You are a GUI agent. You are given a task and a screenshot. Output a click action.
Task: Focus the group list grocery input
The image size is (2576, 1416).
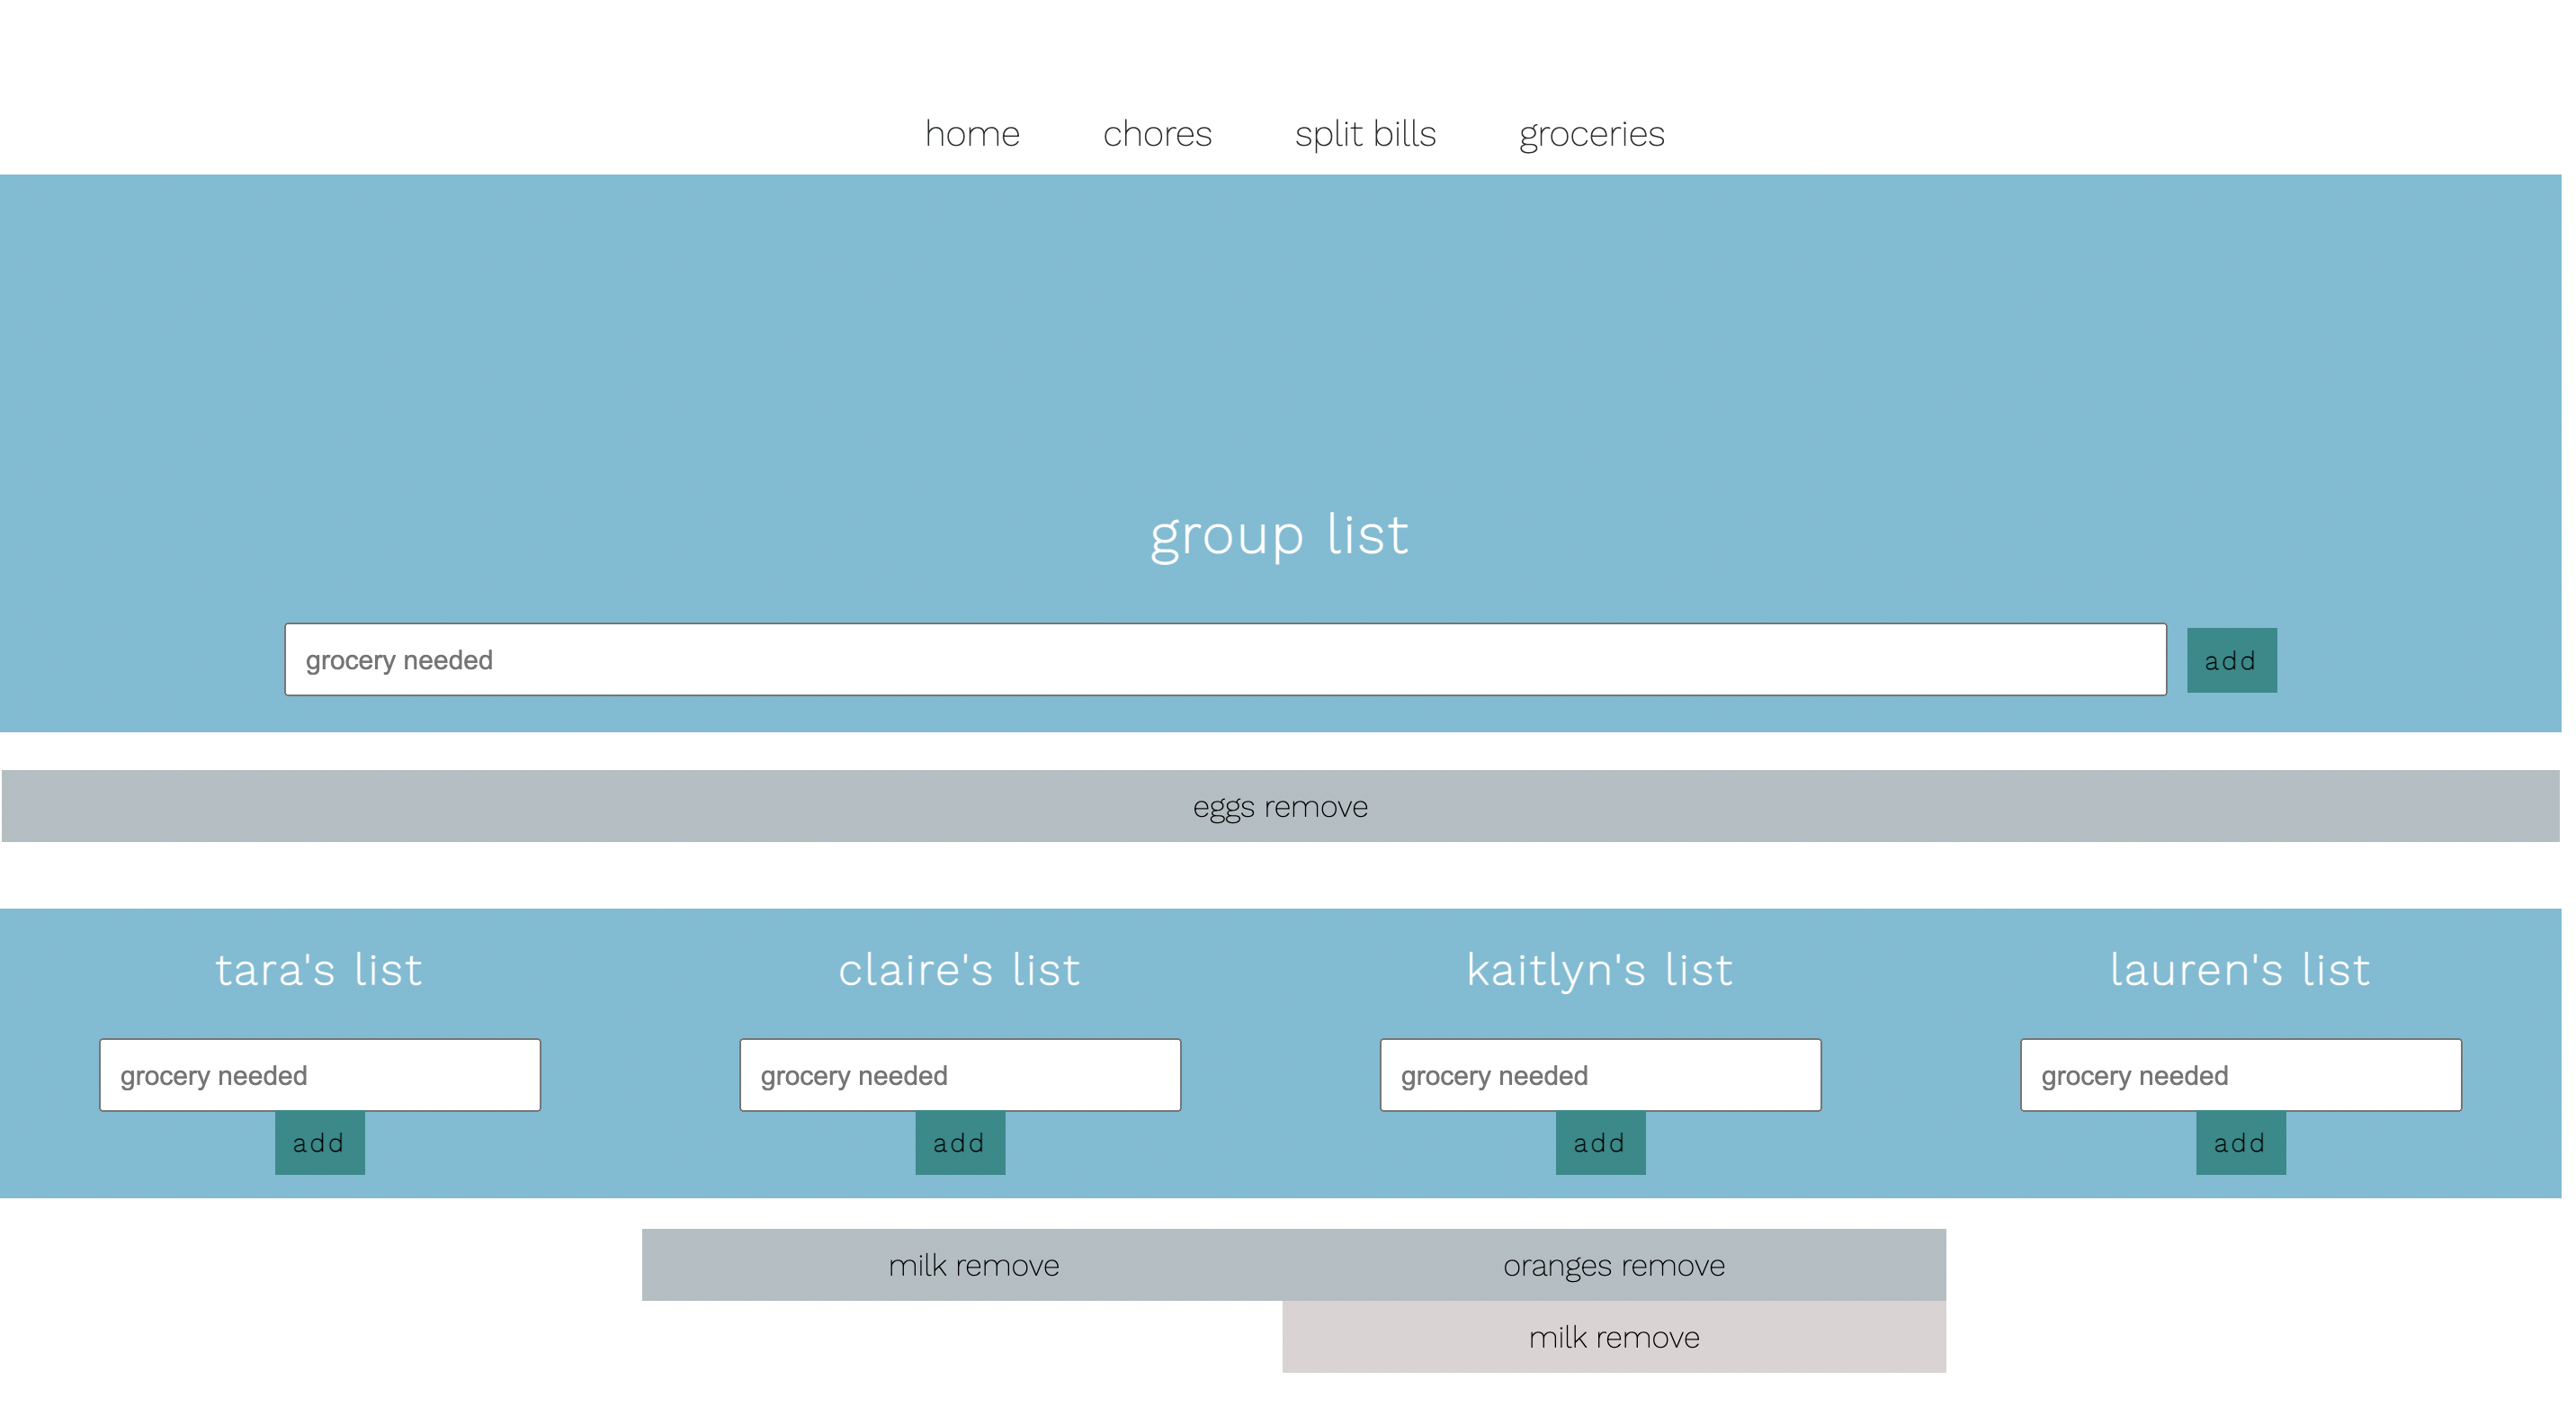pos(1225,660)
